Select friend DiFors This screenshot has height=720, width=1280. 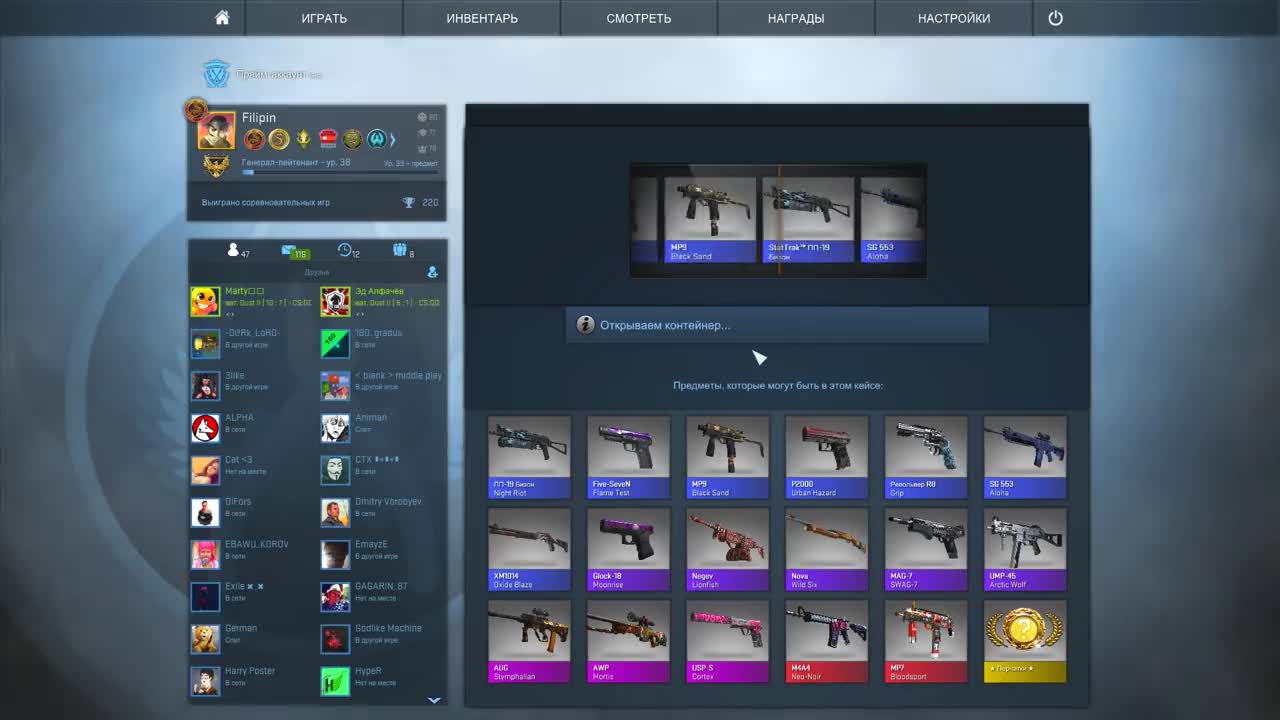tap(252, 513)
